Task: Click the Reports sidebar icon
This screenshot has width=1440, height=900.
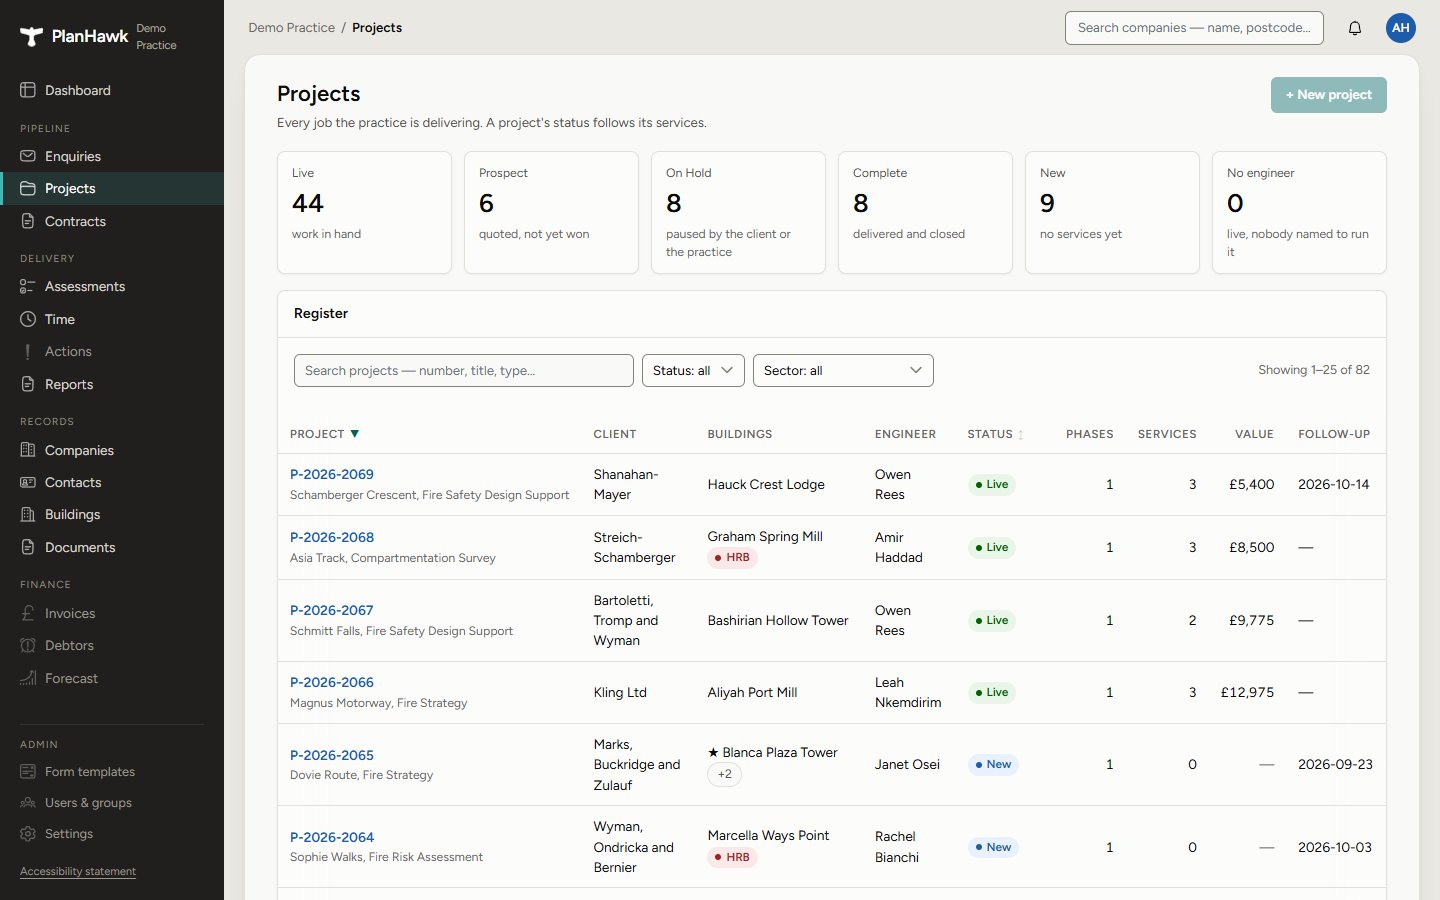Action: click(28, 384)
